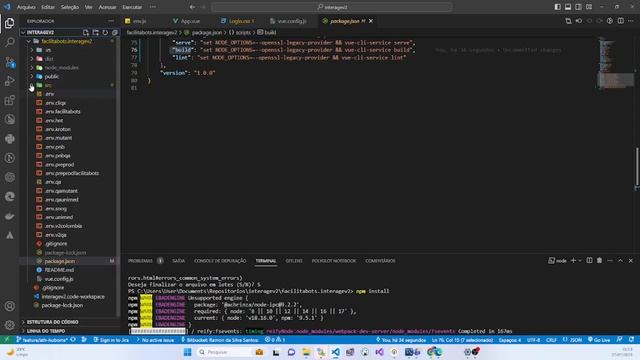The width and height of the screenshot is (640, 360).
Task: Click New File icon in Explorer header
Action: [x=86, y=32]
